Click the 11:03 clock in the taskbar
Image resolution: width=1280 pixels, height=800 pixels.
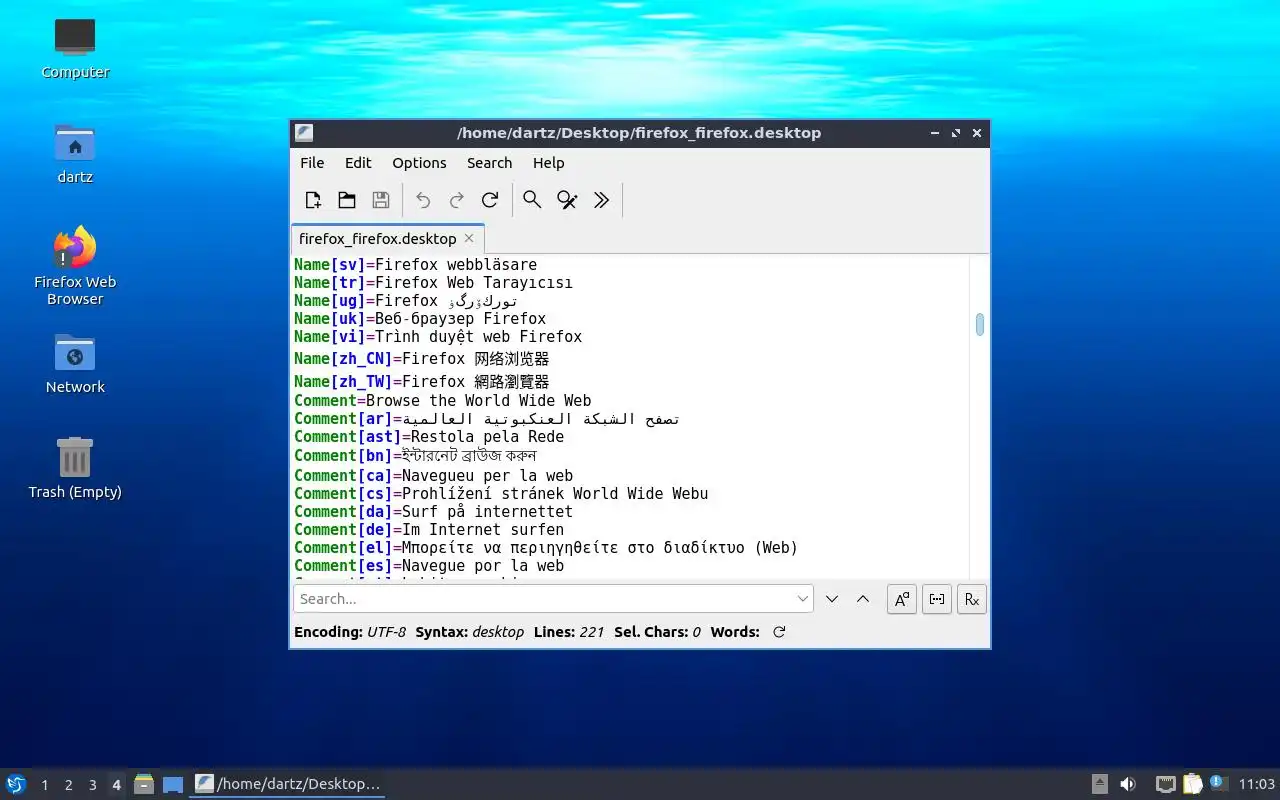coord(1256,784)
